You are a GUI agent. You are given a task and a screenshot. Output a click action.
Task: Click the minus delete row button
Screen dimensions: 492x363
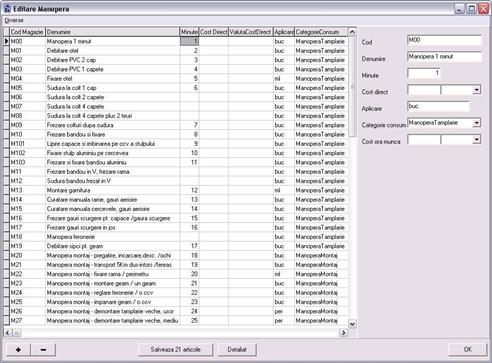coord(43,349)
